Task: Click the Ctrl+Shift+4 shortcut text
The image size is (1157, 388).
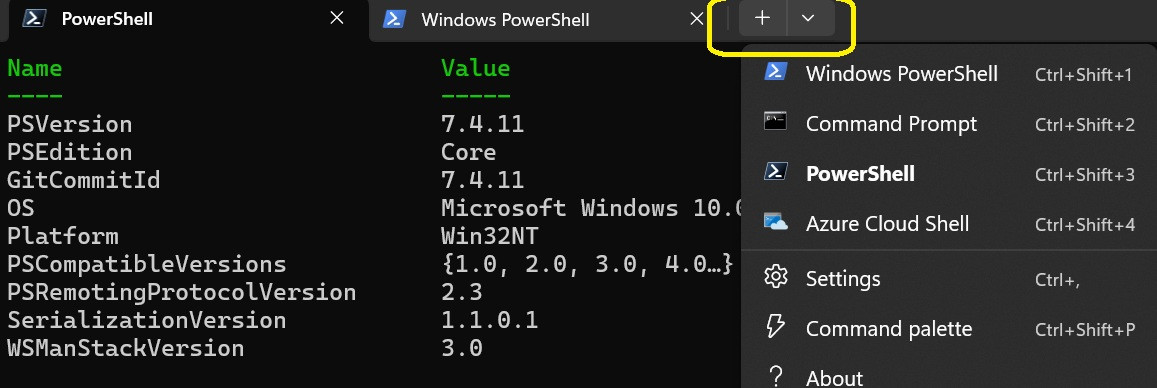Action: pos(1085,225)
